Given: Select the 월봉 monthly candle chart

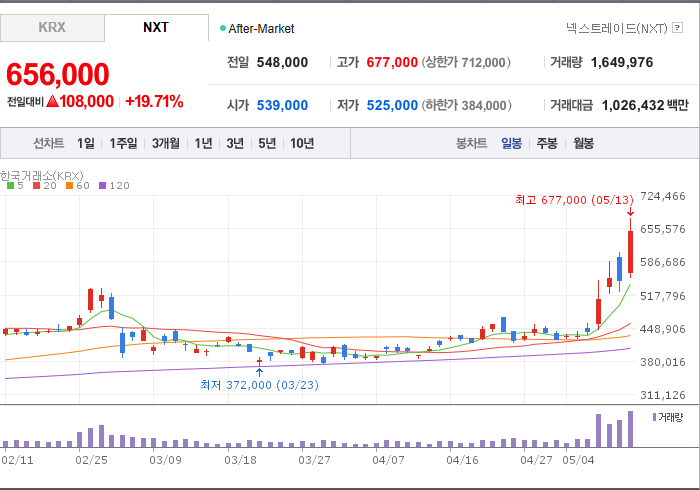Looking at the screenshot, I should click(583, 143).
